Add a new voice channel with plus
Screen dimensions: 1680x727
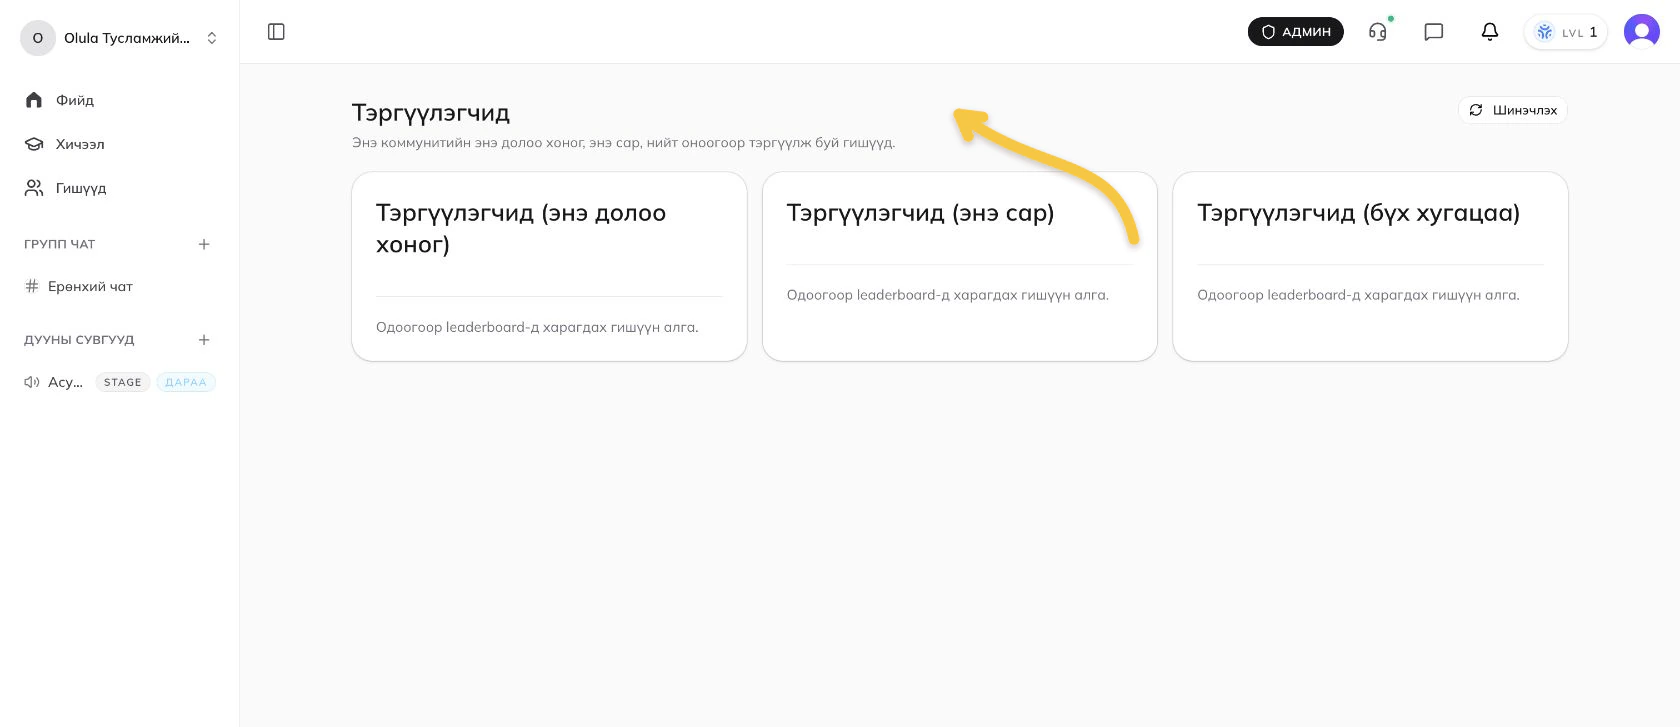tap(204, 340)
